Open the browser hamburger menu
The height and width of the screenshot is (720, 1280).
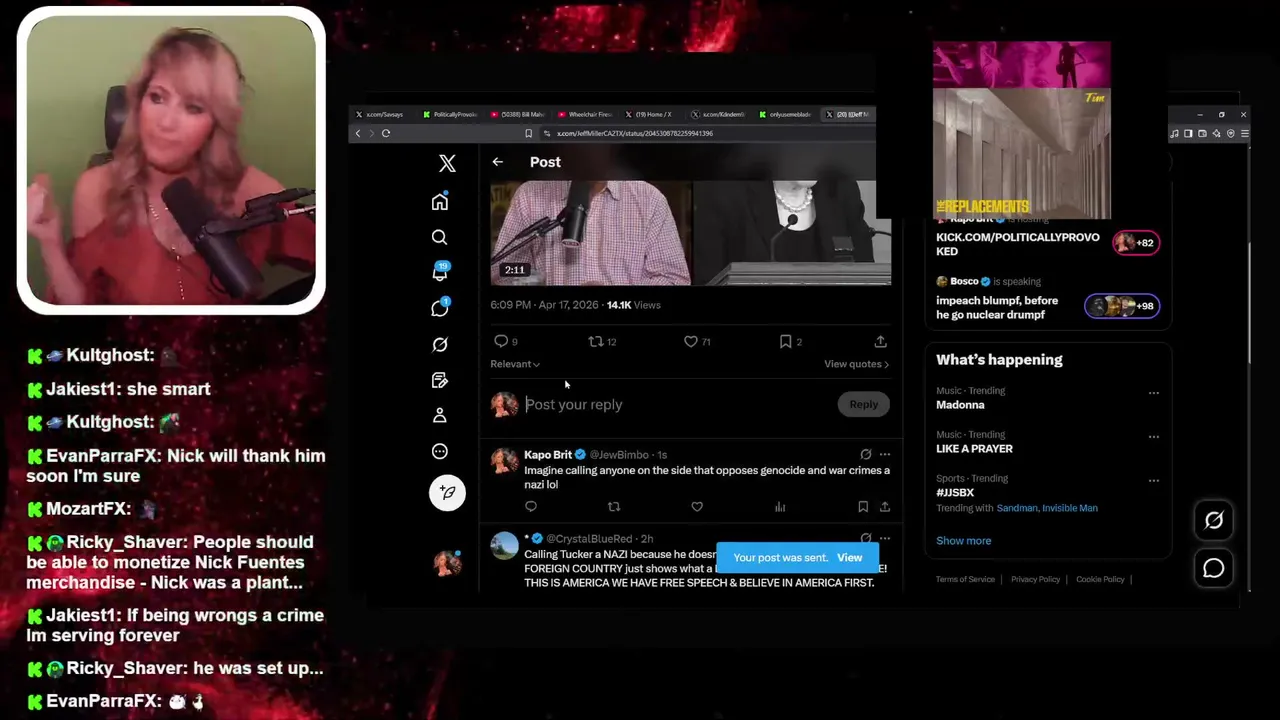(x=1244, y=133)
